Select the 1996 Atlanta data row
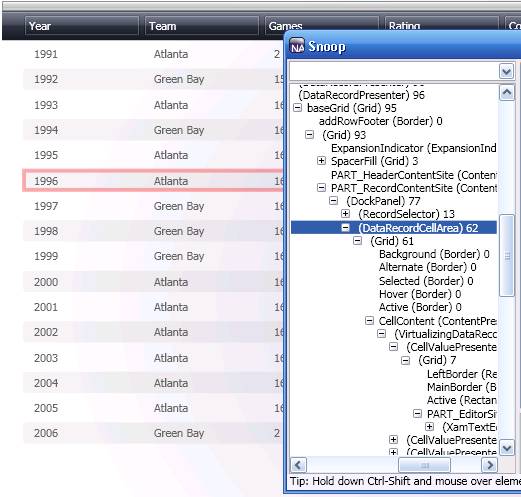Viewport: 521px width, 497px height. [x=153, y=181]
